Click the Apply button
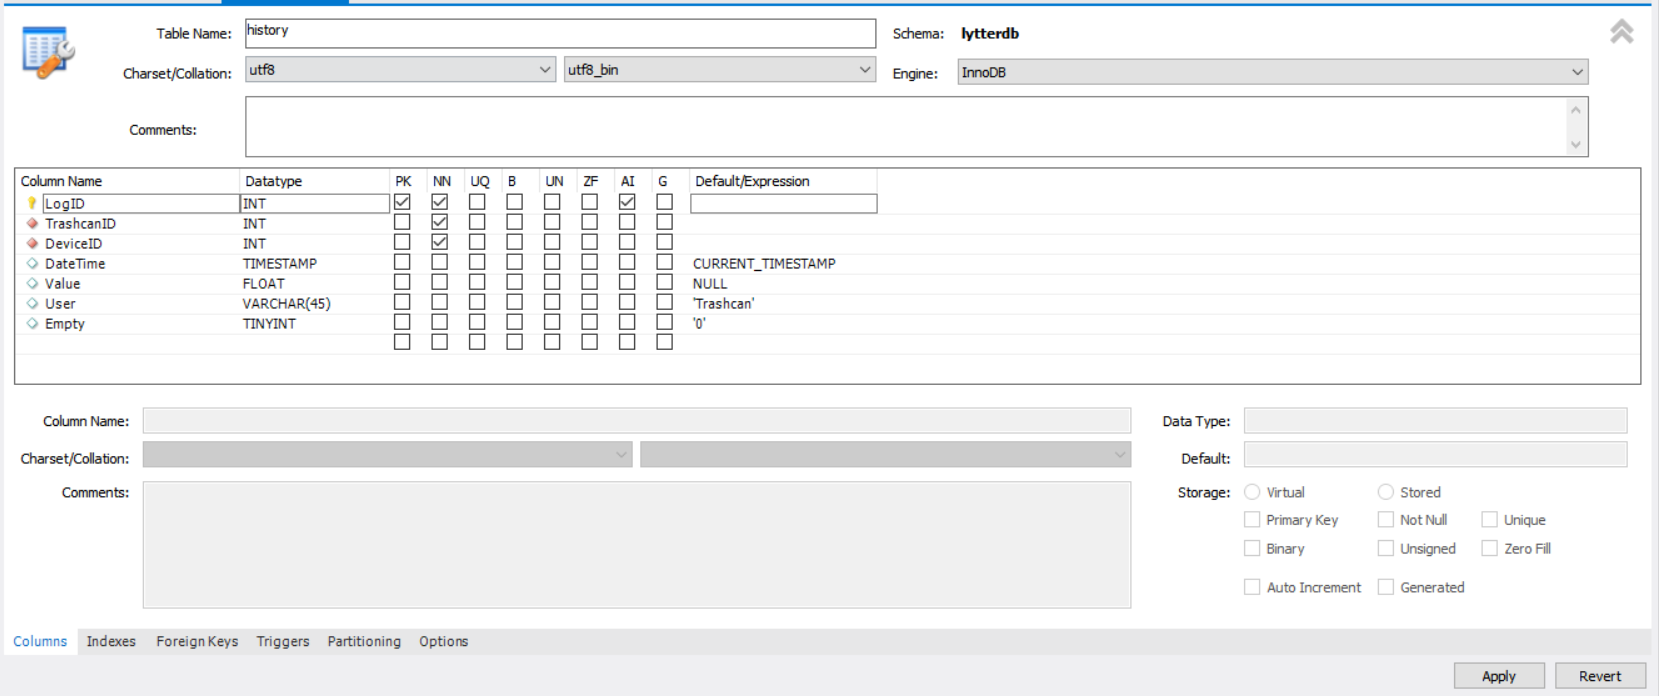 [1498, 676]
